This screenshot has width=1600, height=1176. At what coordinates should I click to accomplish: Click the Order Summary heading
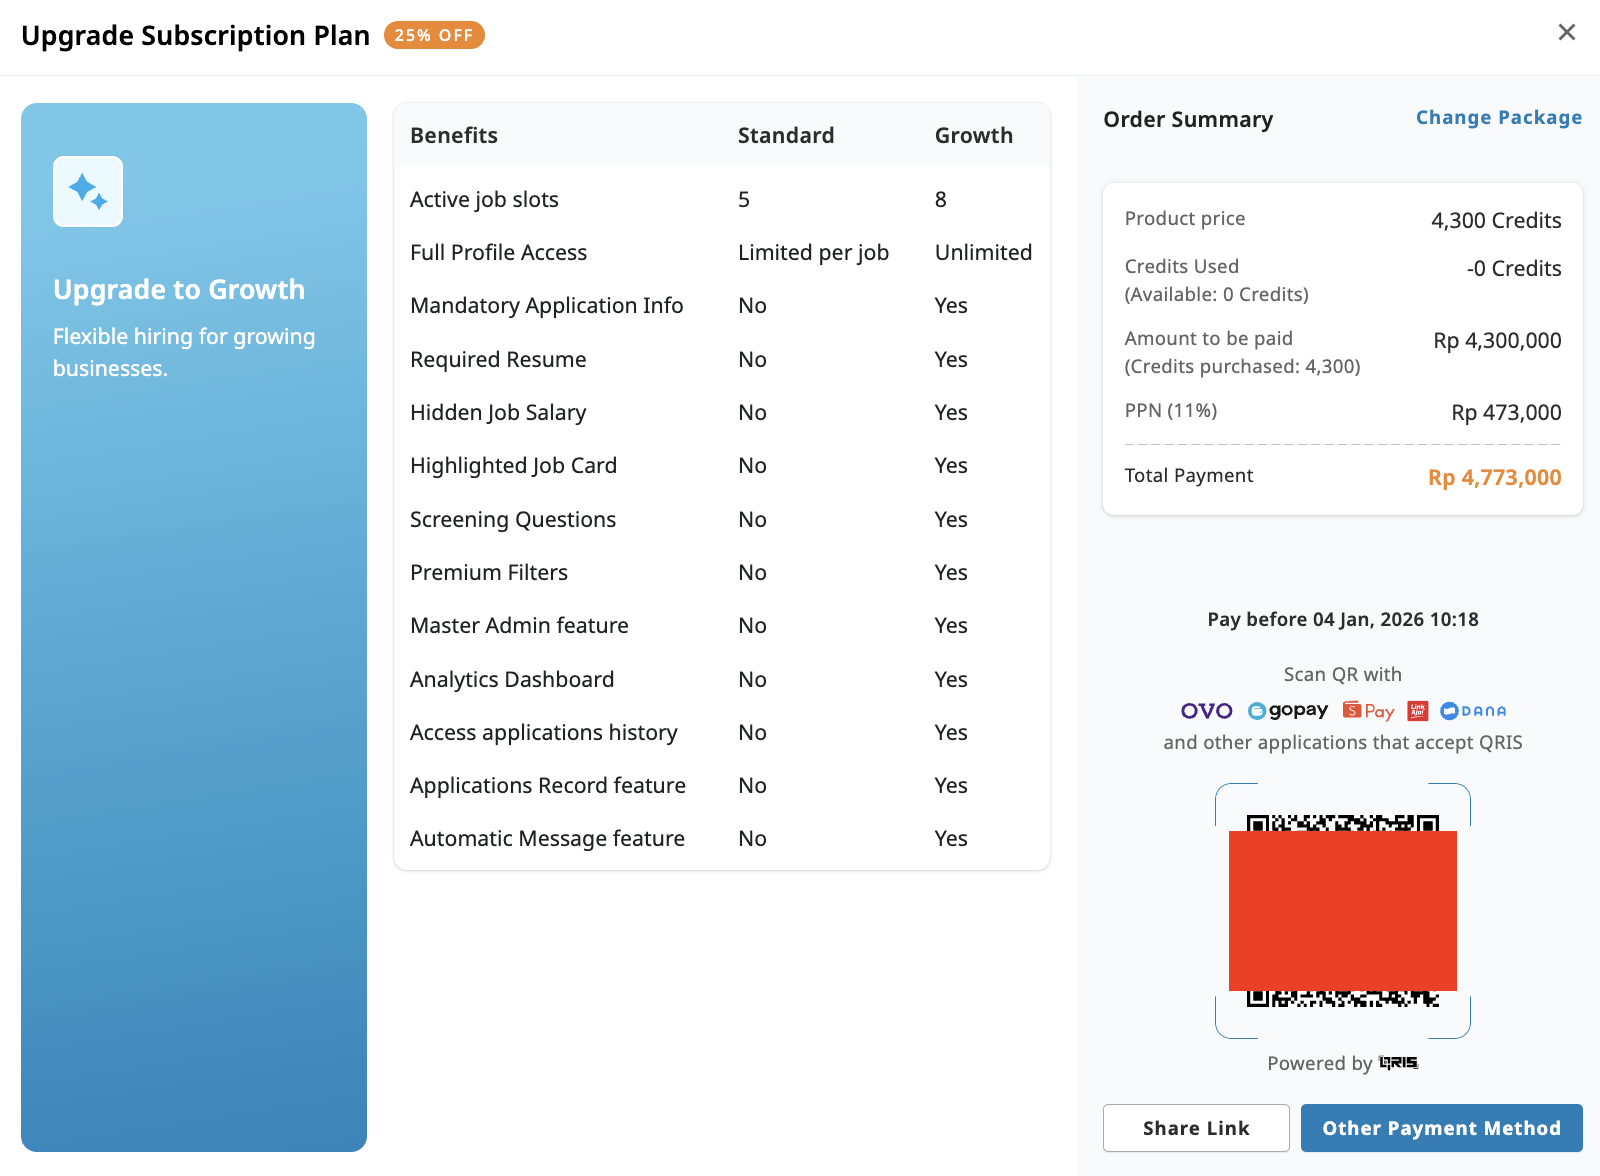[x=1188, y=119]
